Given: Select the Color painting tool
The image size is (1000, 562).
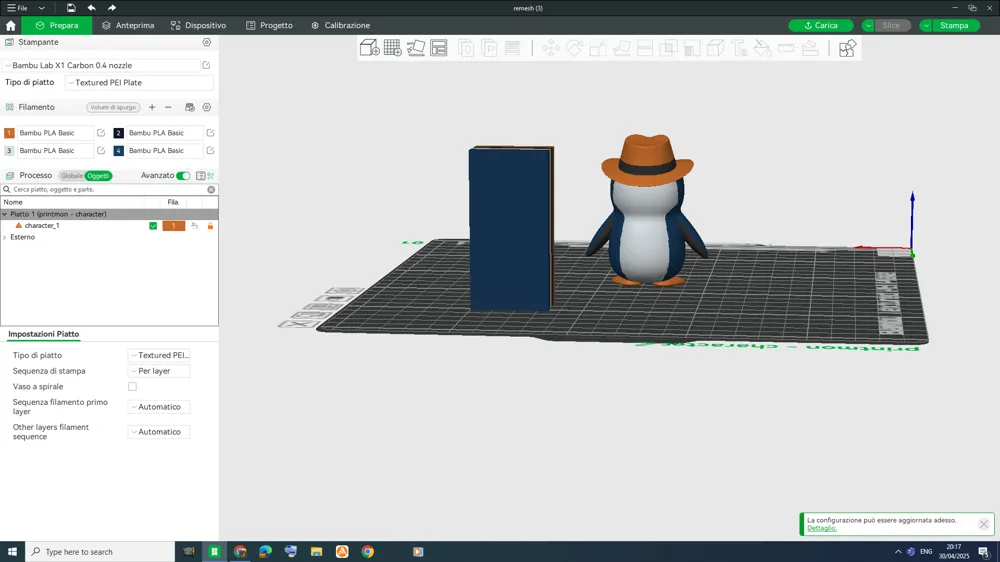Looking at the screenshot, I should tap(763, 48).
